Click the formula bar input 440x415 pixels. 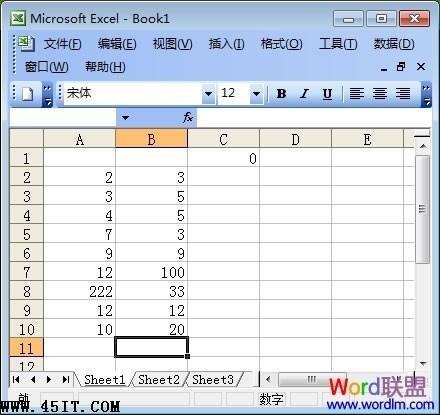(313, 117)
